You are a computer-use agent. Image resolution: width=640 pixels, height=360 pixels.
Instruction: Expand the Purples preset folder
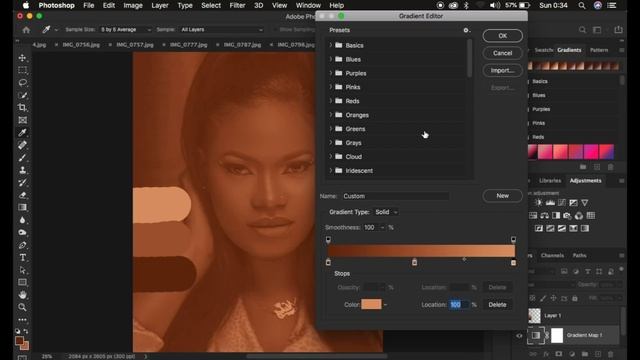331,73
